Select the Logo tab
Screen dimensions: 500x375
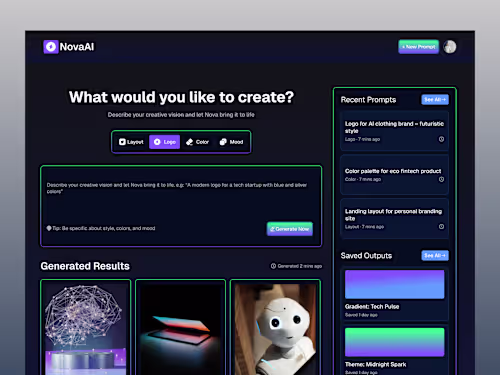165,142
